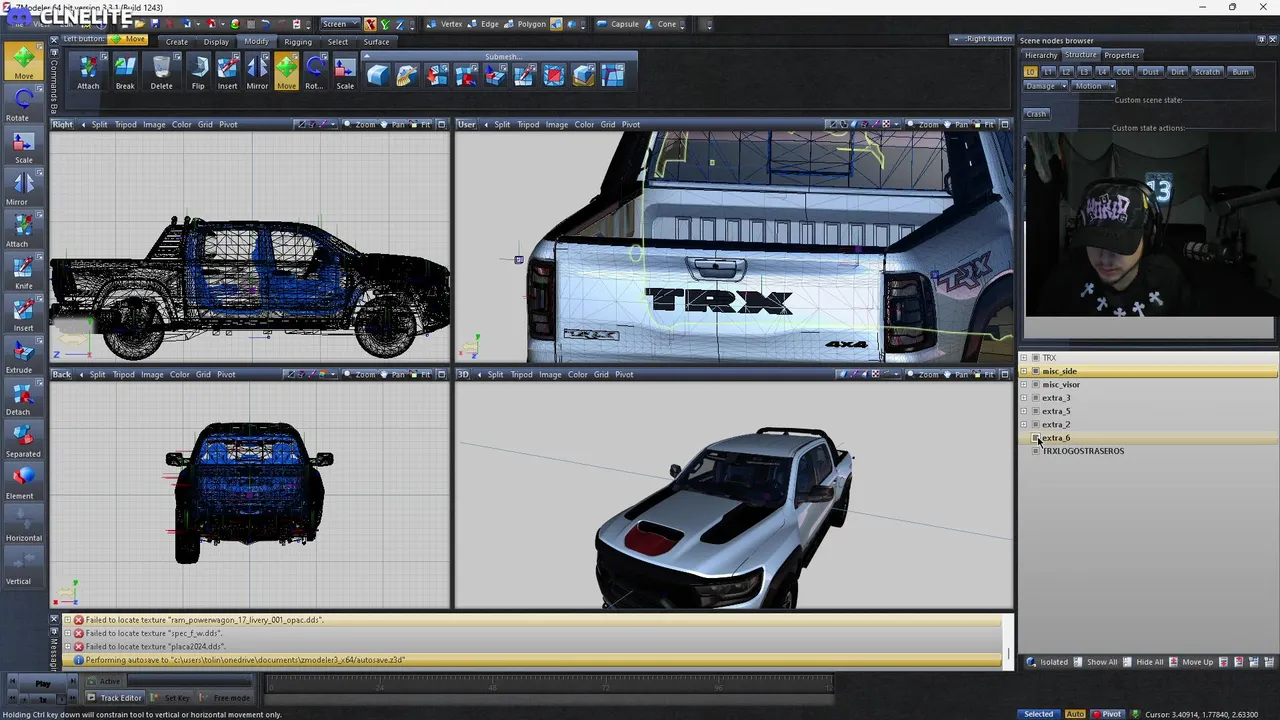Click the Scale icon in the Modify ribbon
This screenshot has height=720, width=1280.
(345, 72)
